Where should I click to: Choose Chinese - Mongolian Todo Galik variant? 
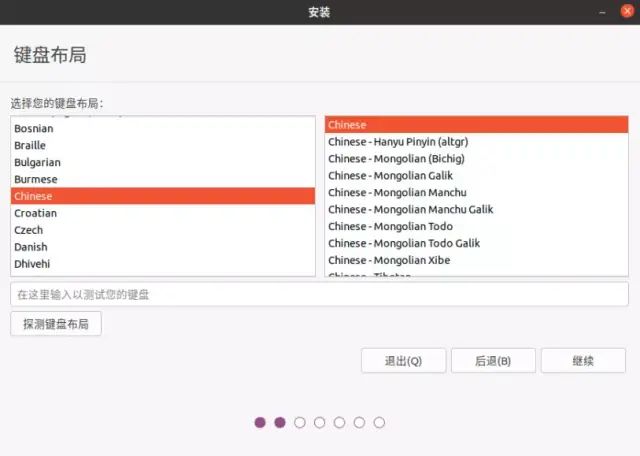point(404,243)
